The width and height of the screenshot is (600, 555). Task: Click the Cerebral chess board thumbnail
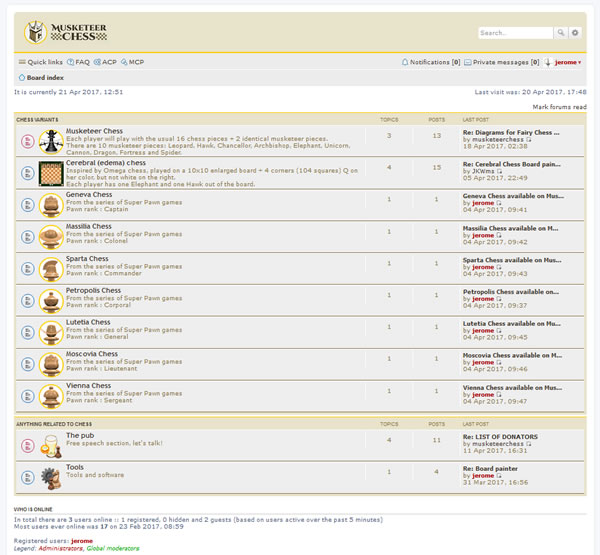(50, 170)
